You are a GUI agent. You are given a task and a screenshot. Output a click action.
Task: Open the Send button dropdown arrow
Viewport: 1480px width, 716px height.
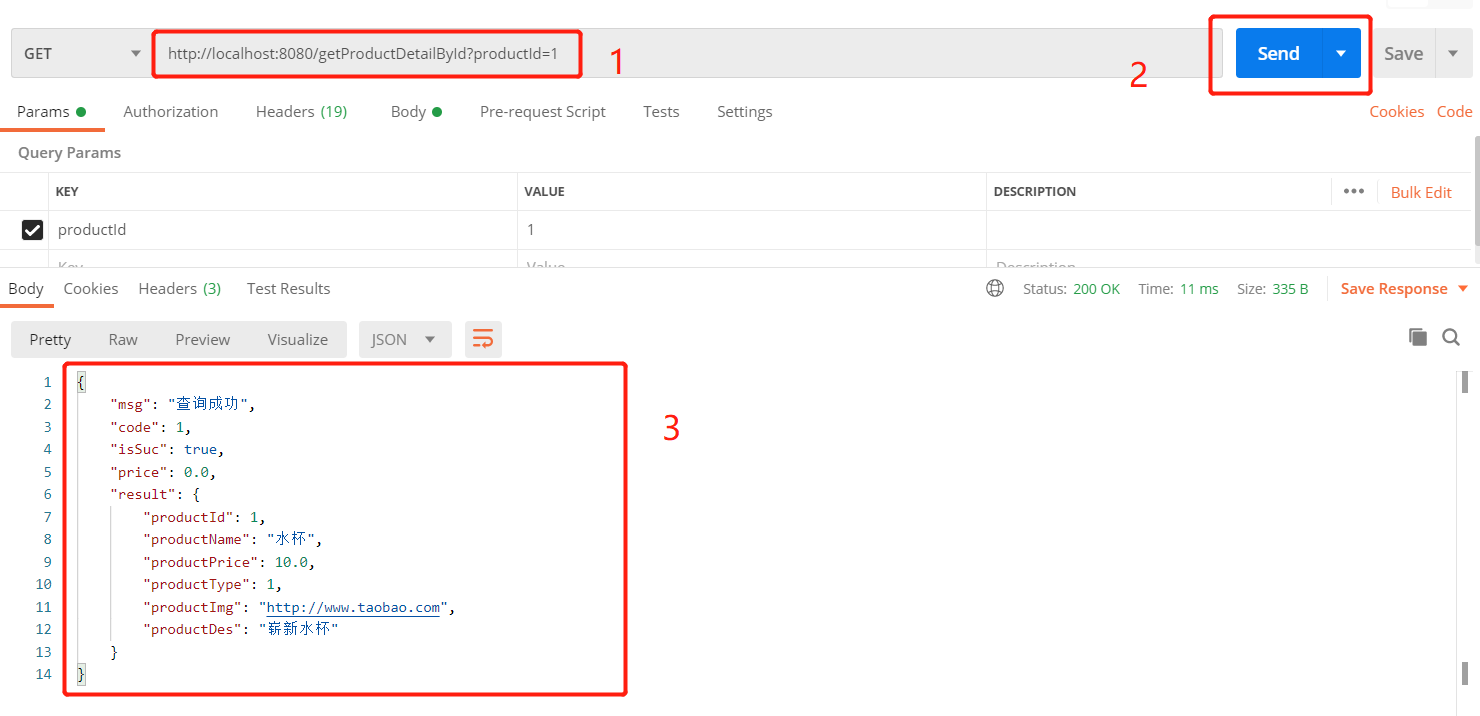coord(1341,53)
